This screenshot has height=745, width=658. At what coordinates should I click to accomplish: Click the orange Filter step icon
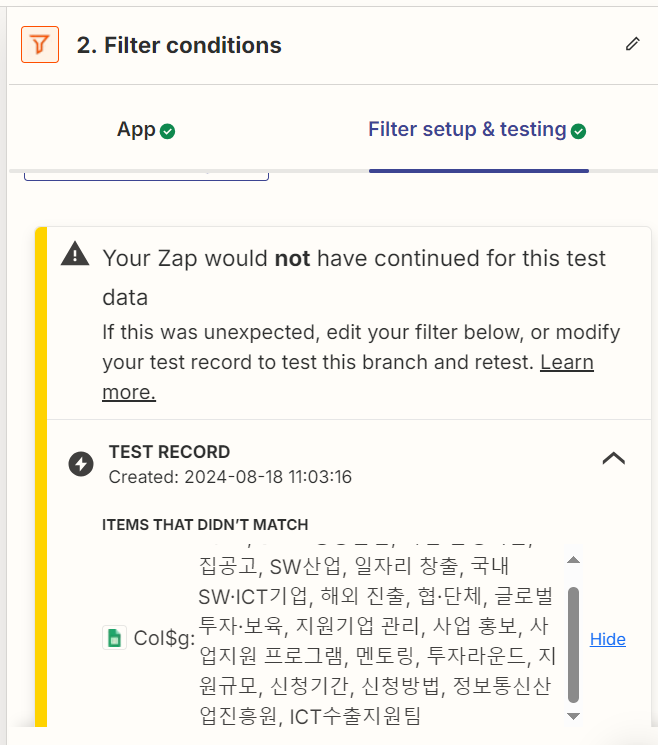tap(40, 45)
